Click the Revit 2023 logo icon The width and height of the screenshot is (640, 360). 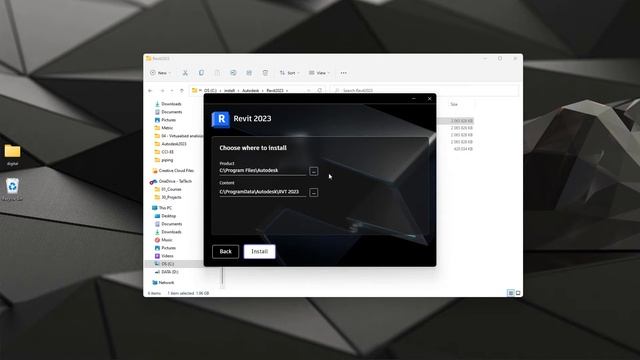pyautogui.click(x=220, y=119)
